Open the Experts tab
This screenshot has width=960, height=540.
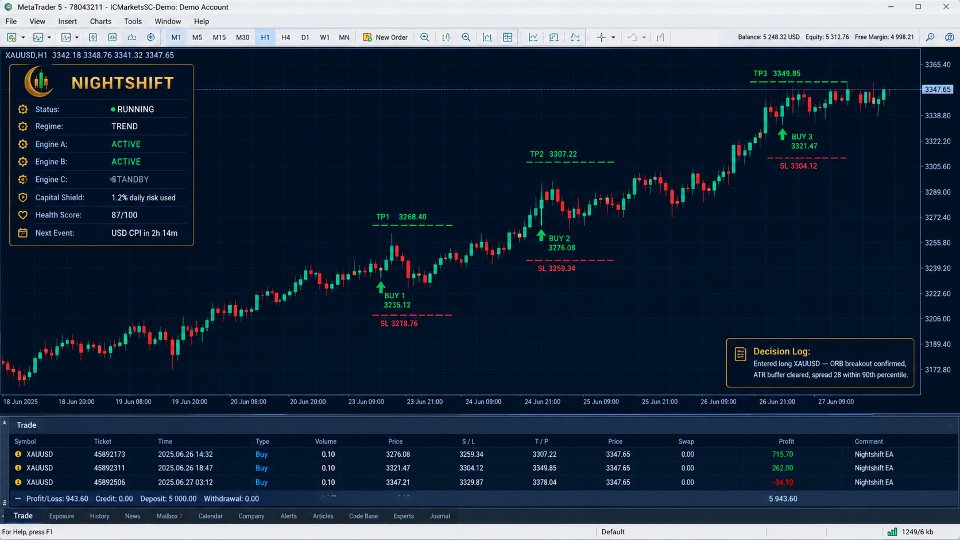(403, 516)
